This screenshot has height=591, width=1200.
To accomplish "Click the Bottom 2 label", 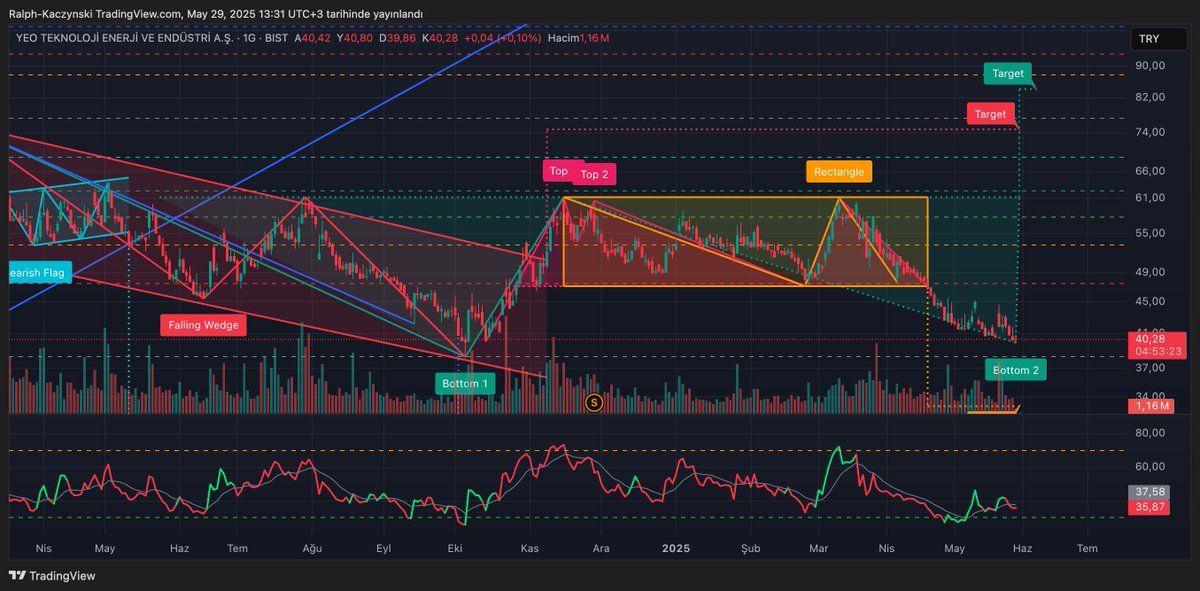I will 1017,370.
